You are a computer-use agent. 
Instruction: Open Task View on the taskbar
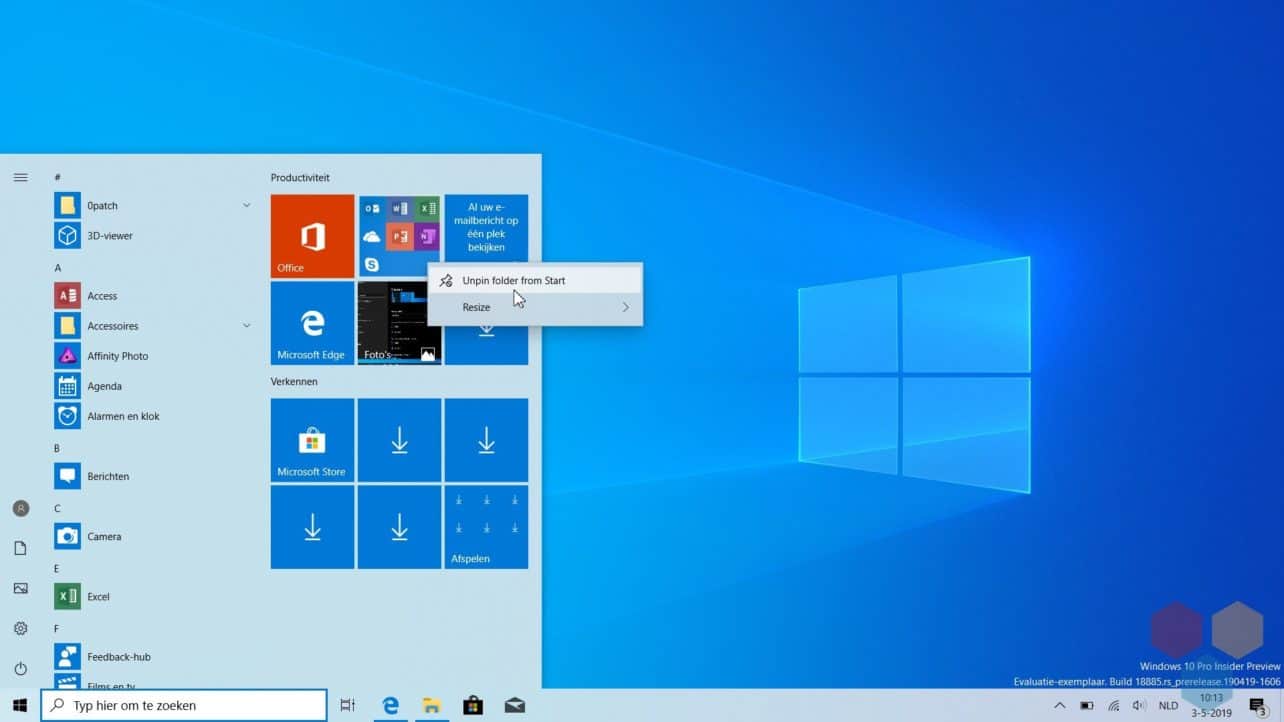(x=347, y=705)
